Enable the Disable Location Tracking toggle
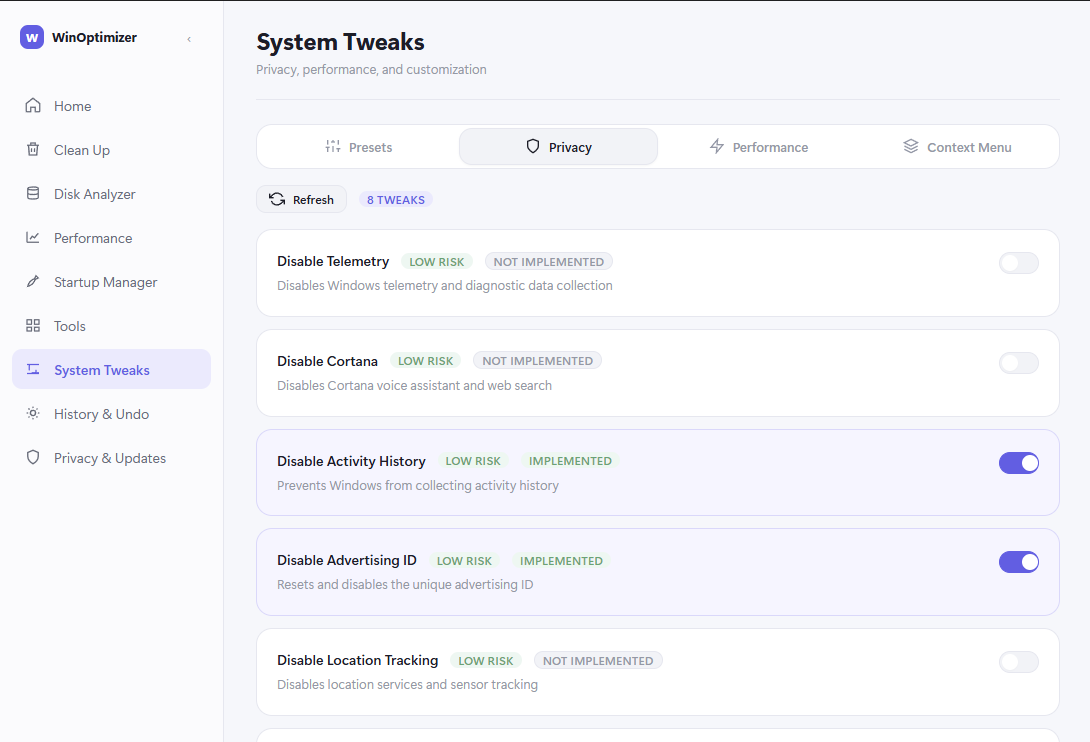The image size is (1090, 742). point(1018,662)
